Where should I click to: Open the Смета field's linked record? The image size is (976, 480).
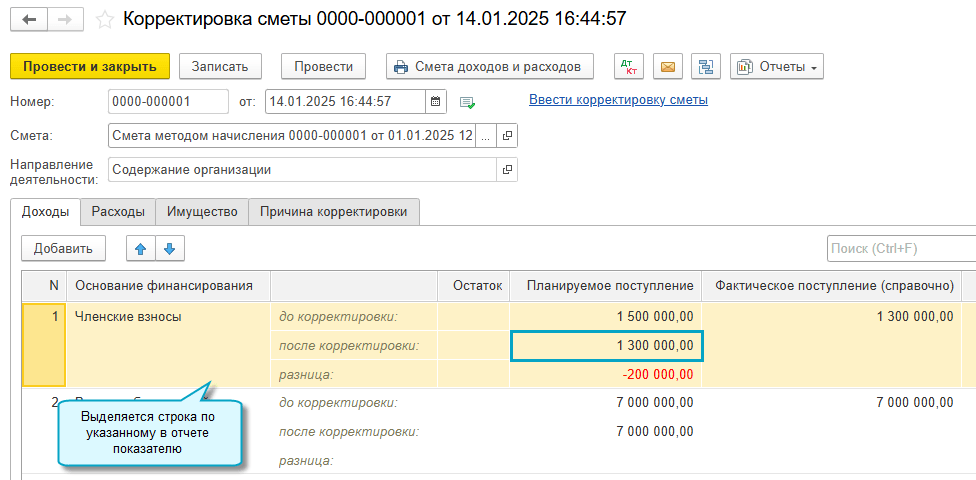[506, 136]
